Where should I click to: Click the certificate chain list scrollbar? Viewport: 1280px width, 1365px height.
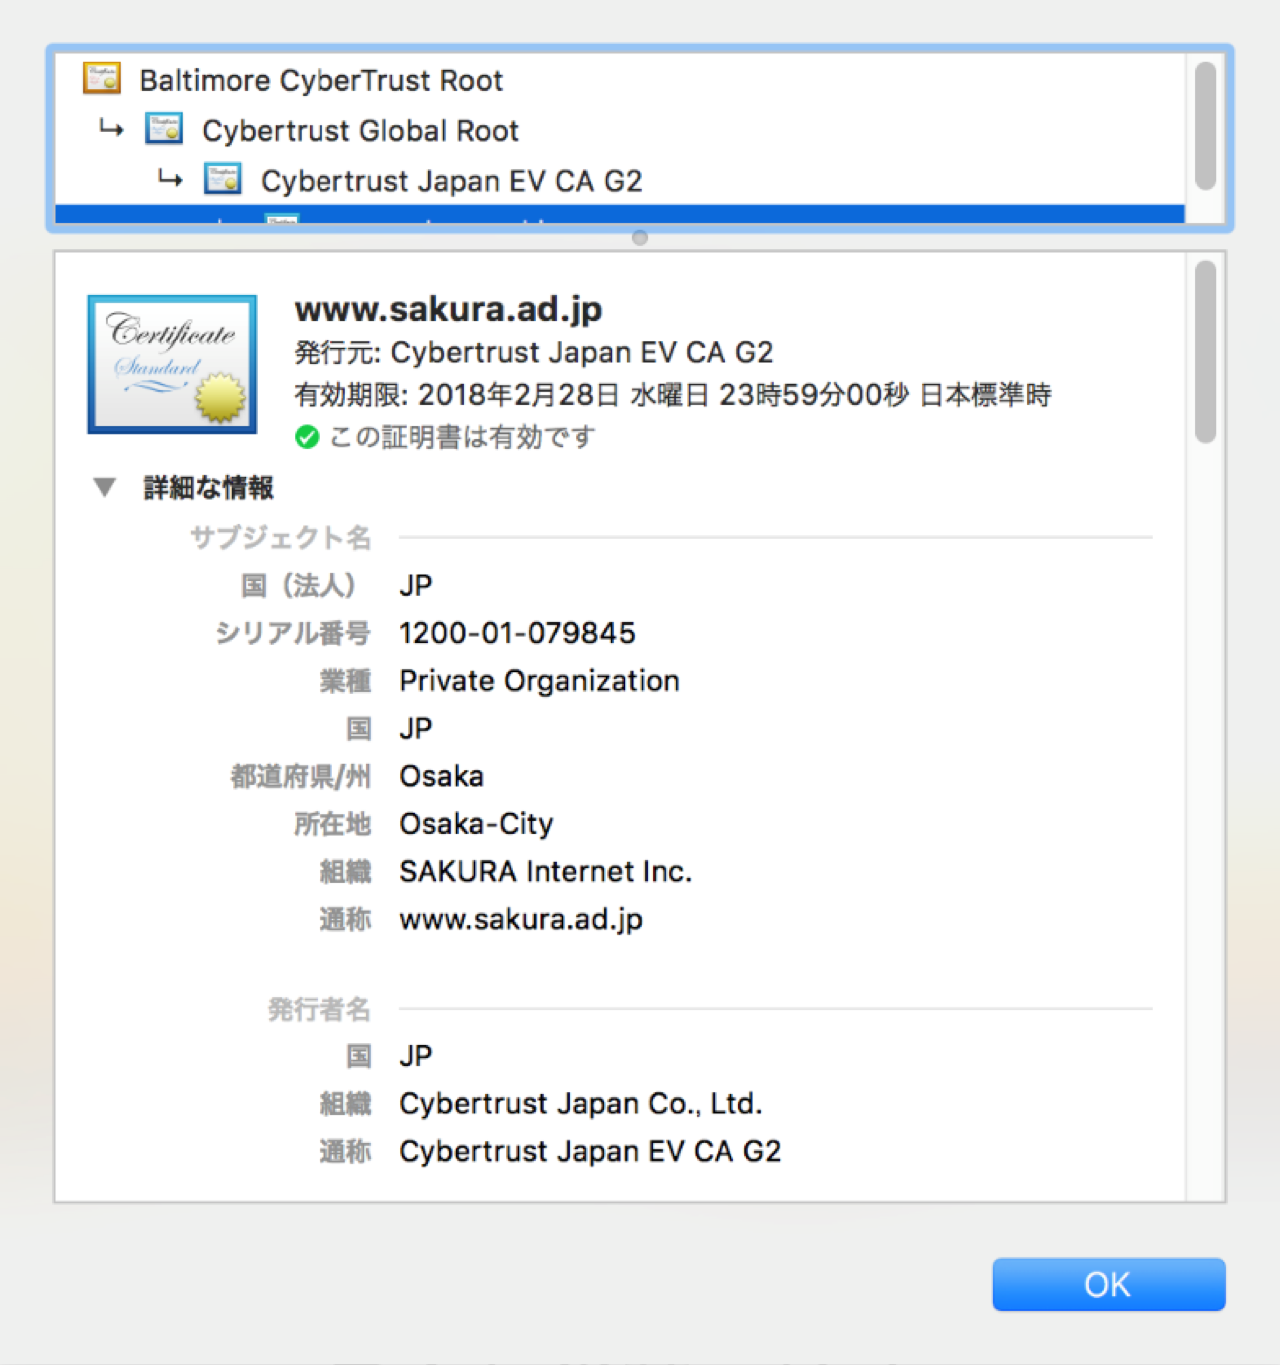[1205, 127]
